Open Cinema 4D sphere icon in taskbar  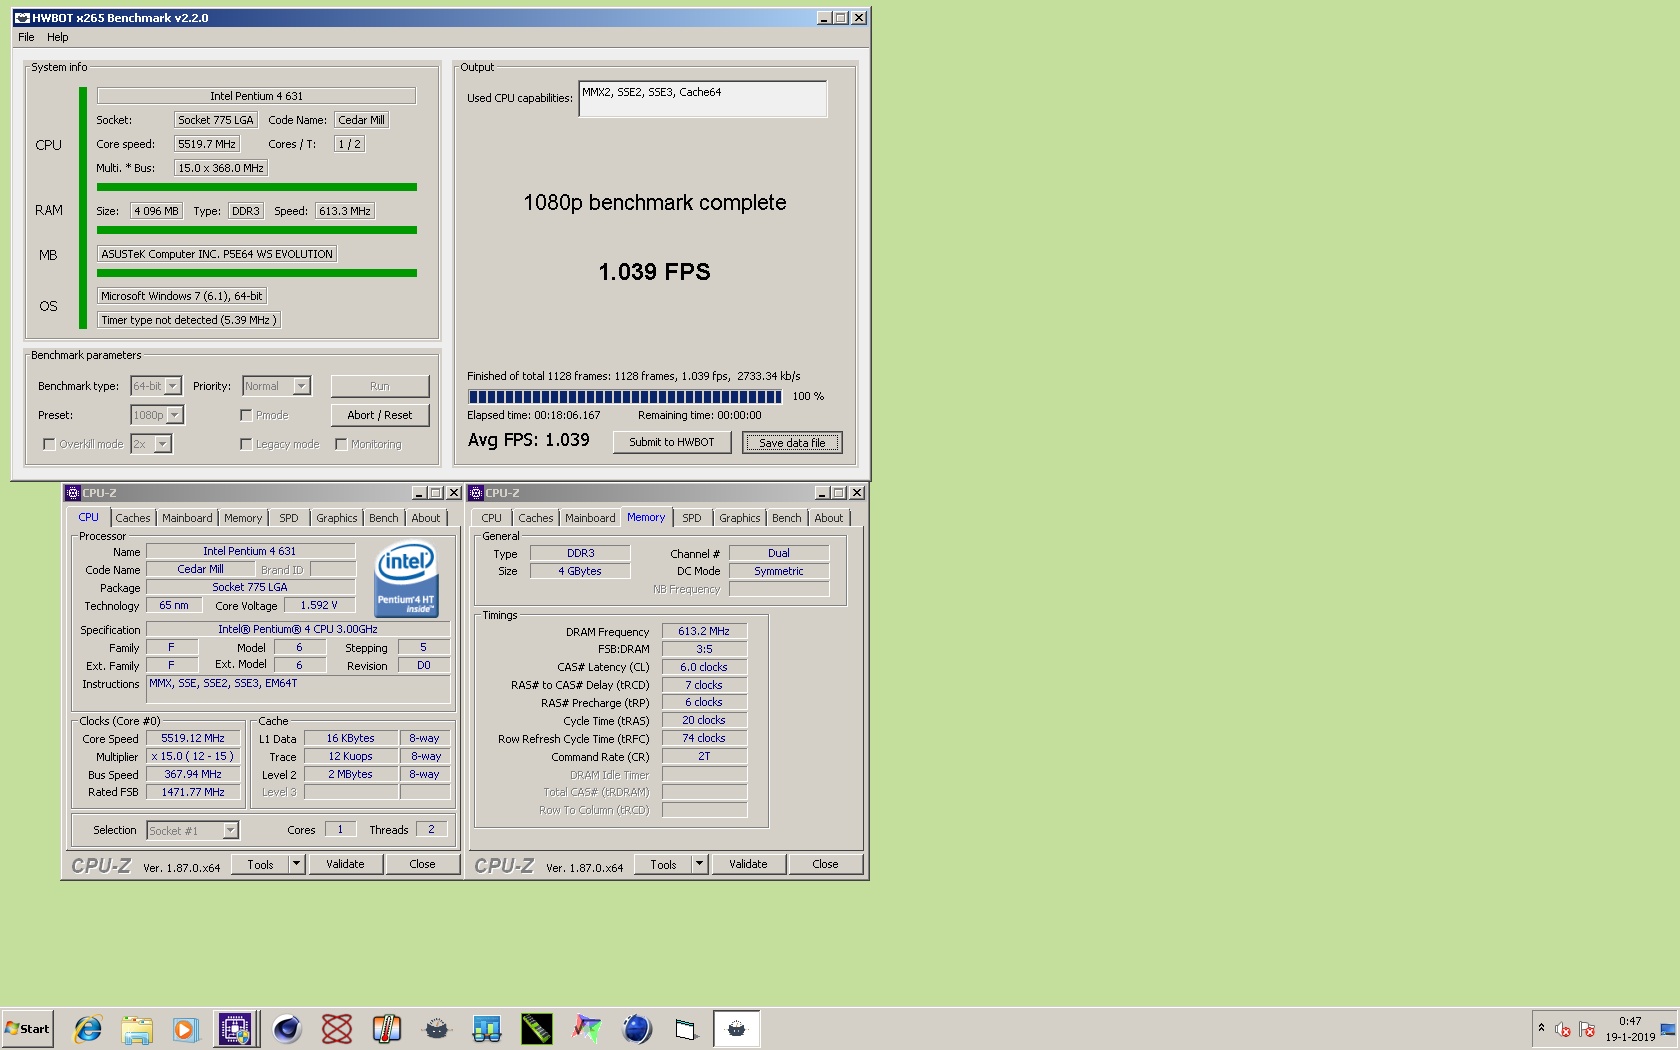[x=287, y=1029]
